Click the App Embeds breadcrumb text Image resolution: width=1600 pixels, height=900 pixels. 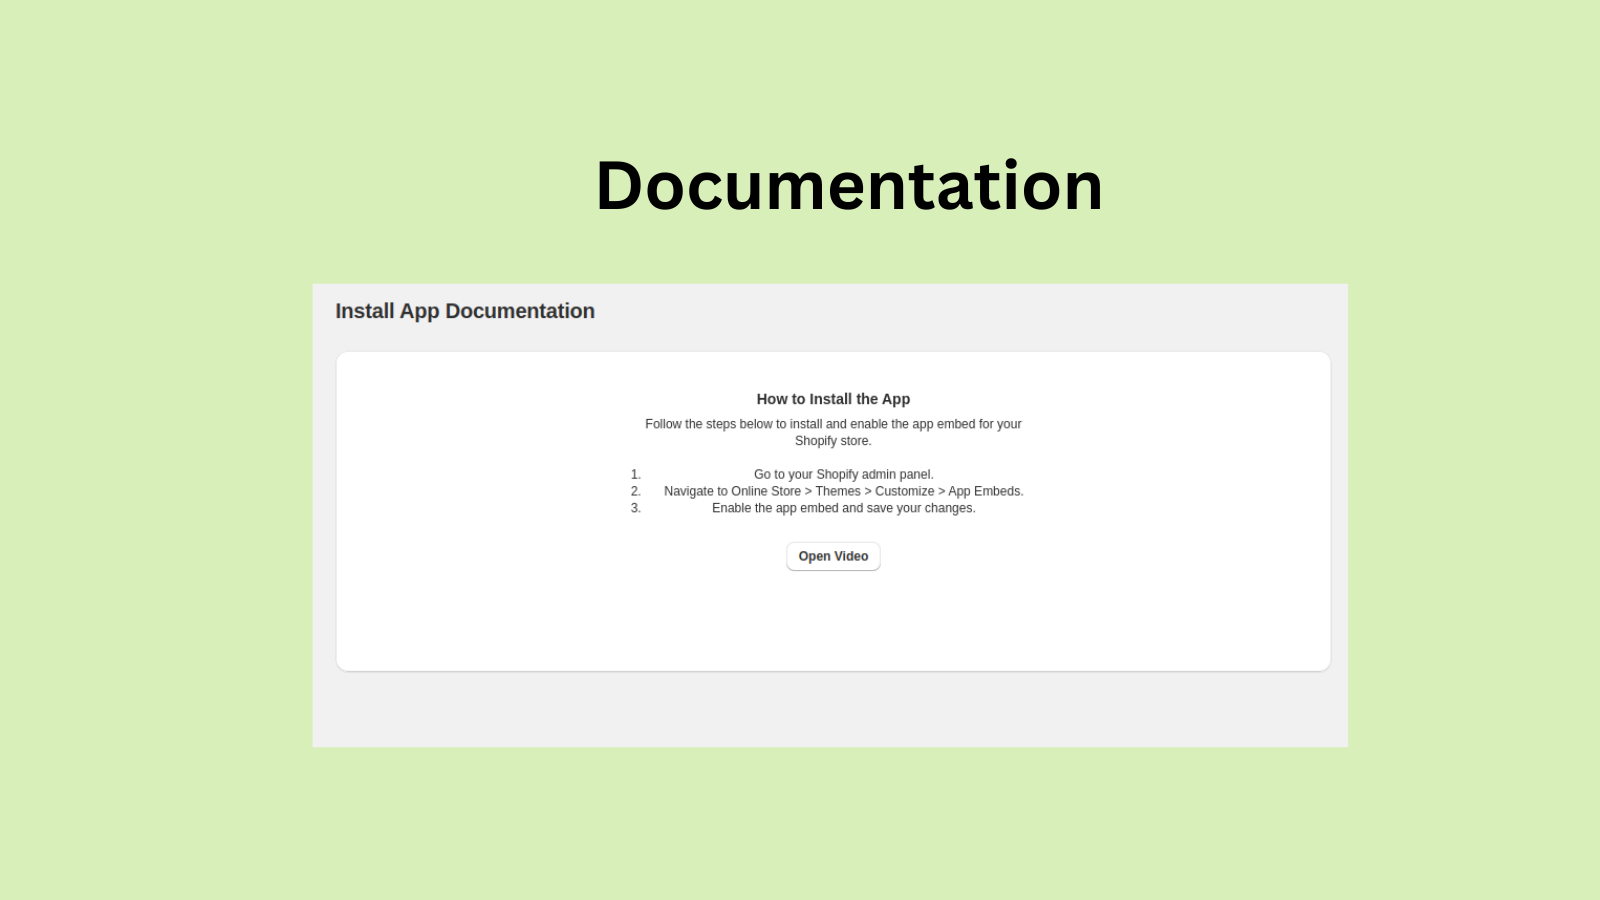point(987,491)
